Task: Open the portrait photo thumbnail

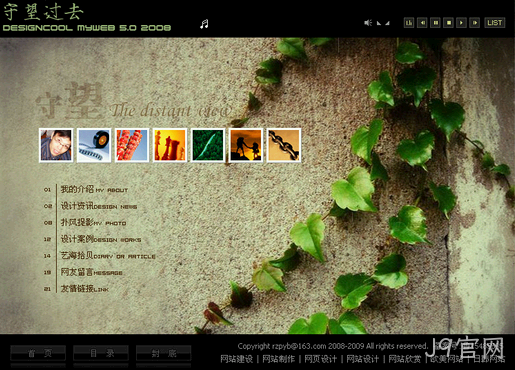Action: [56, 145]
